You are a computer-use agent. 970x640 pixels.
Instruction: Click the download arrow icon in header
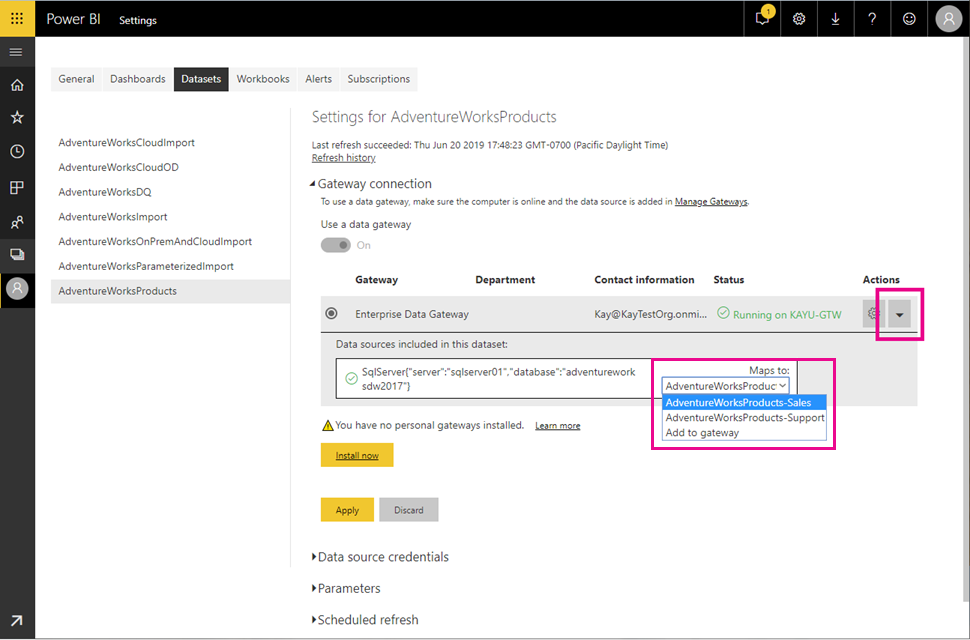tap(835, 19)
